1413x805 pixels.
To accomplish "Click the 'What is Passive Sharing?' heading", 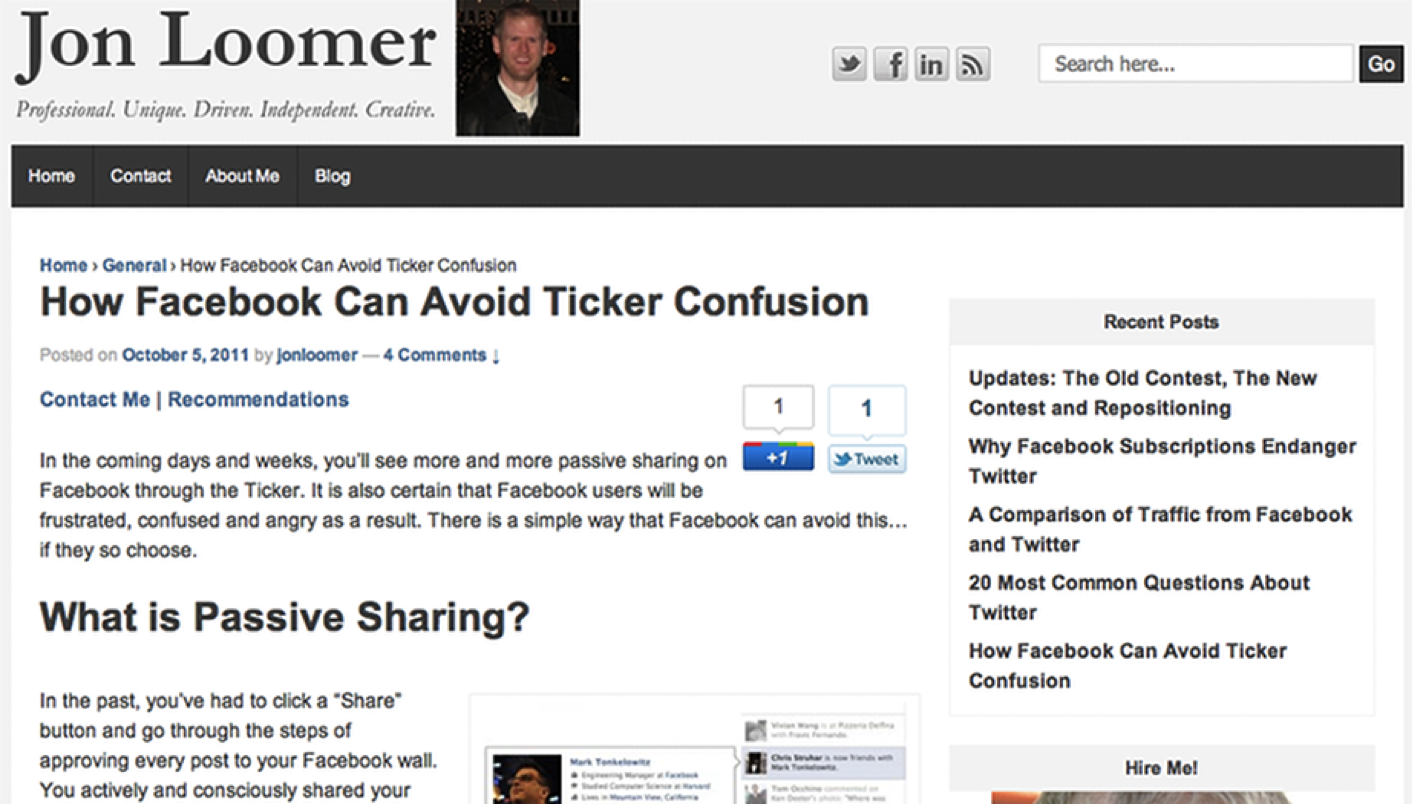I will click(284, 617).
